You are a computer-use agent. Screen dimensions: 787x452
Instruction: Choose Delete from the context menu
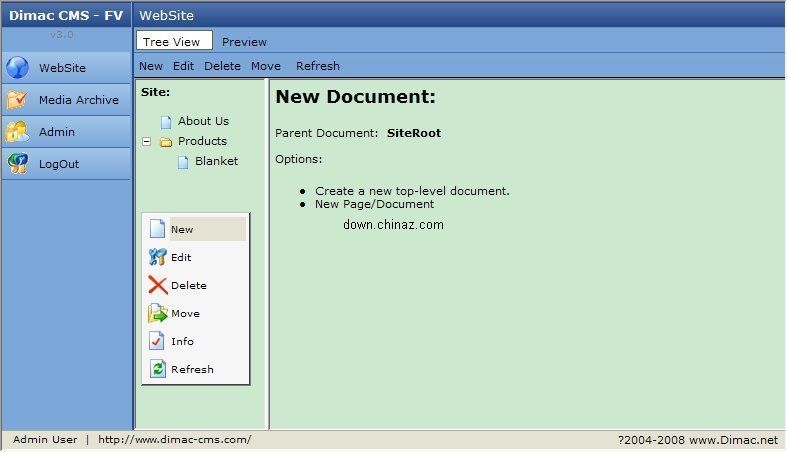189,285
